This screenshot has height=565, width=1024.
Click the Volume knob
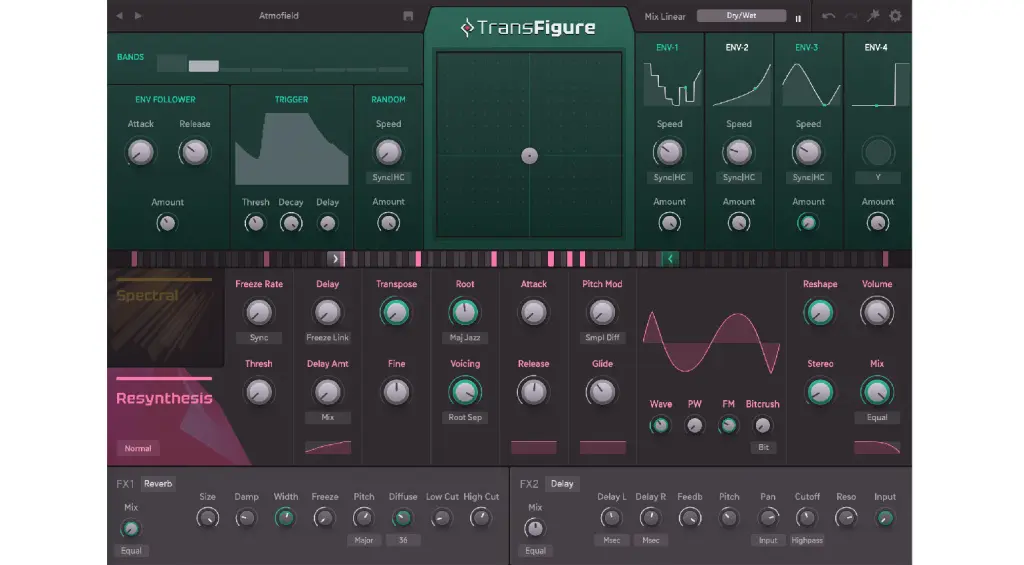click(876, 313)
